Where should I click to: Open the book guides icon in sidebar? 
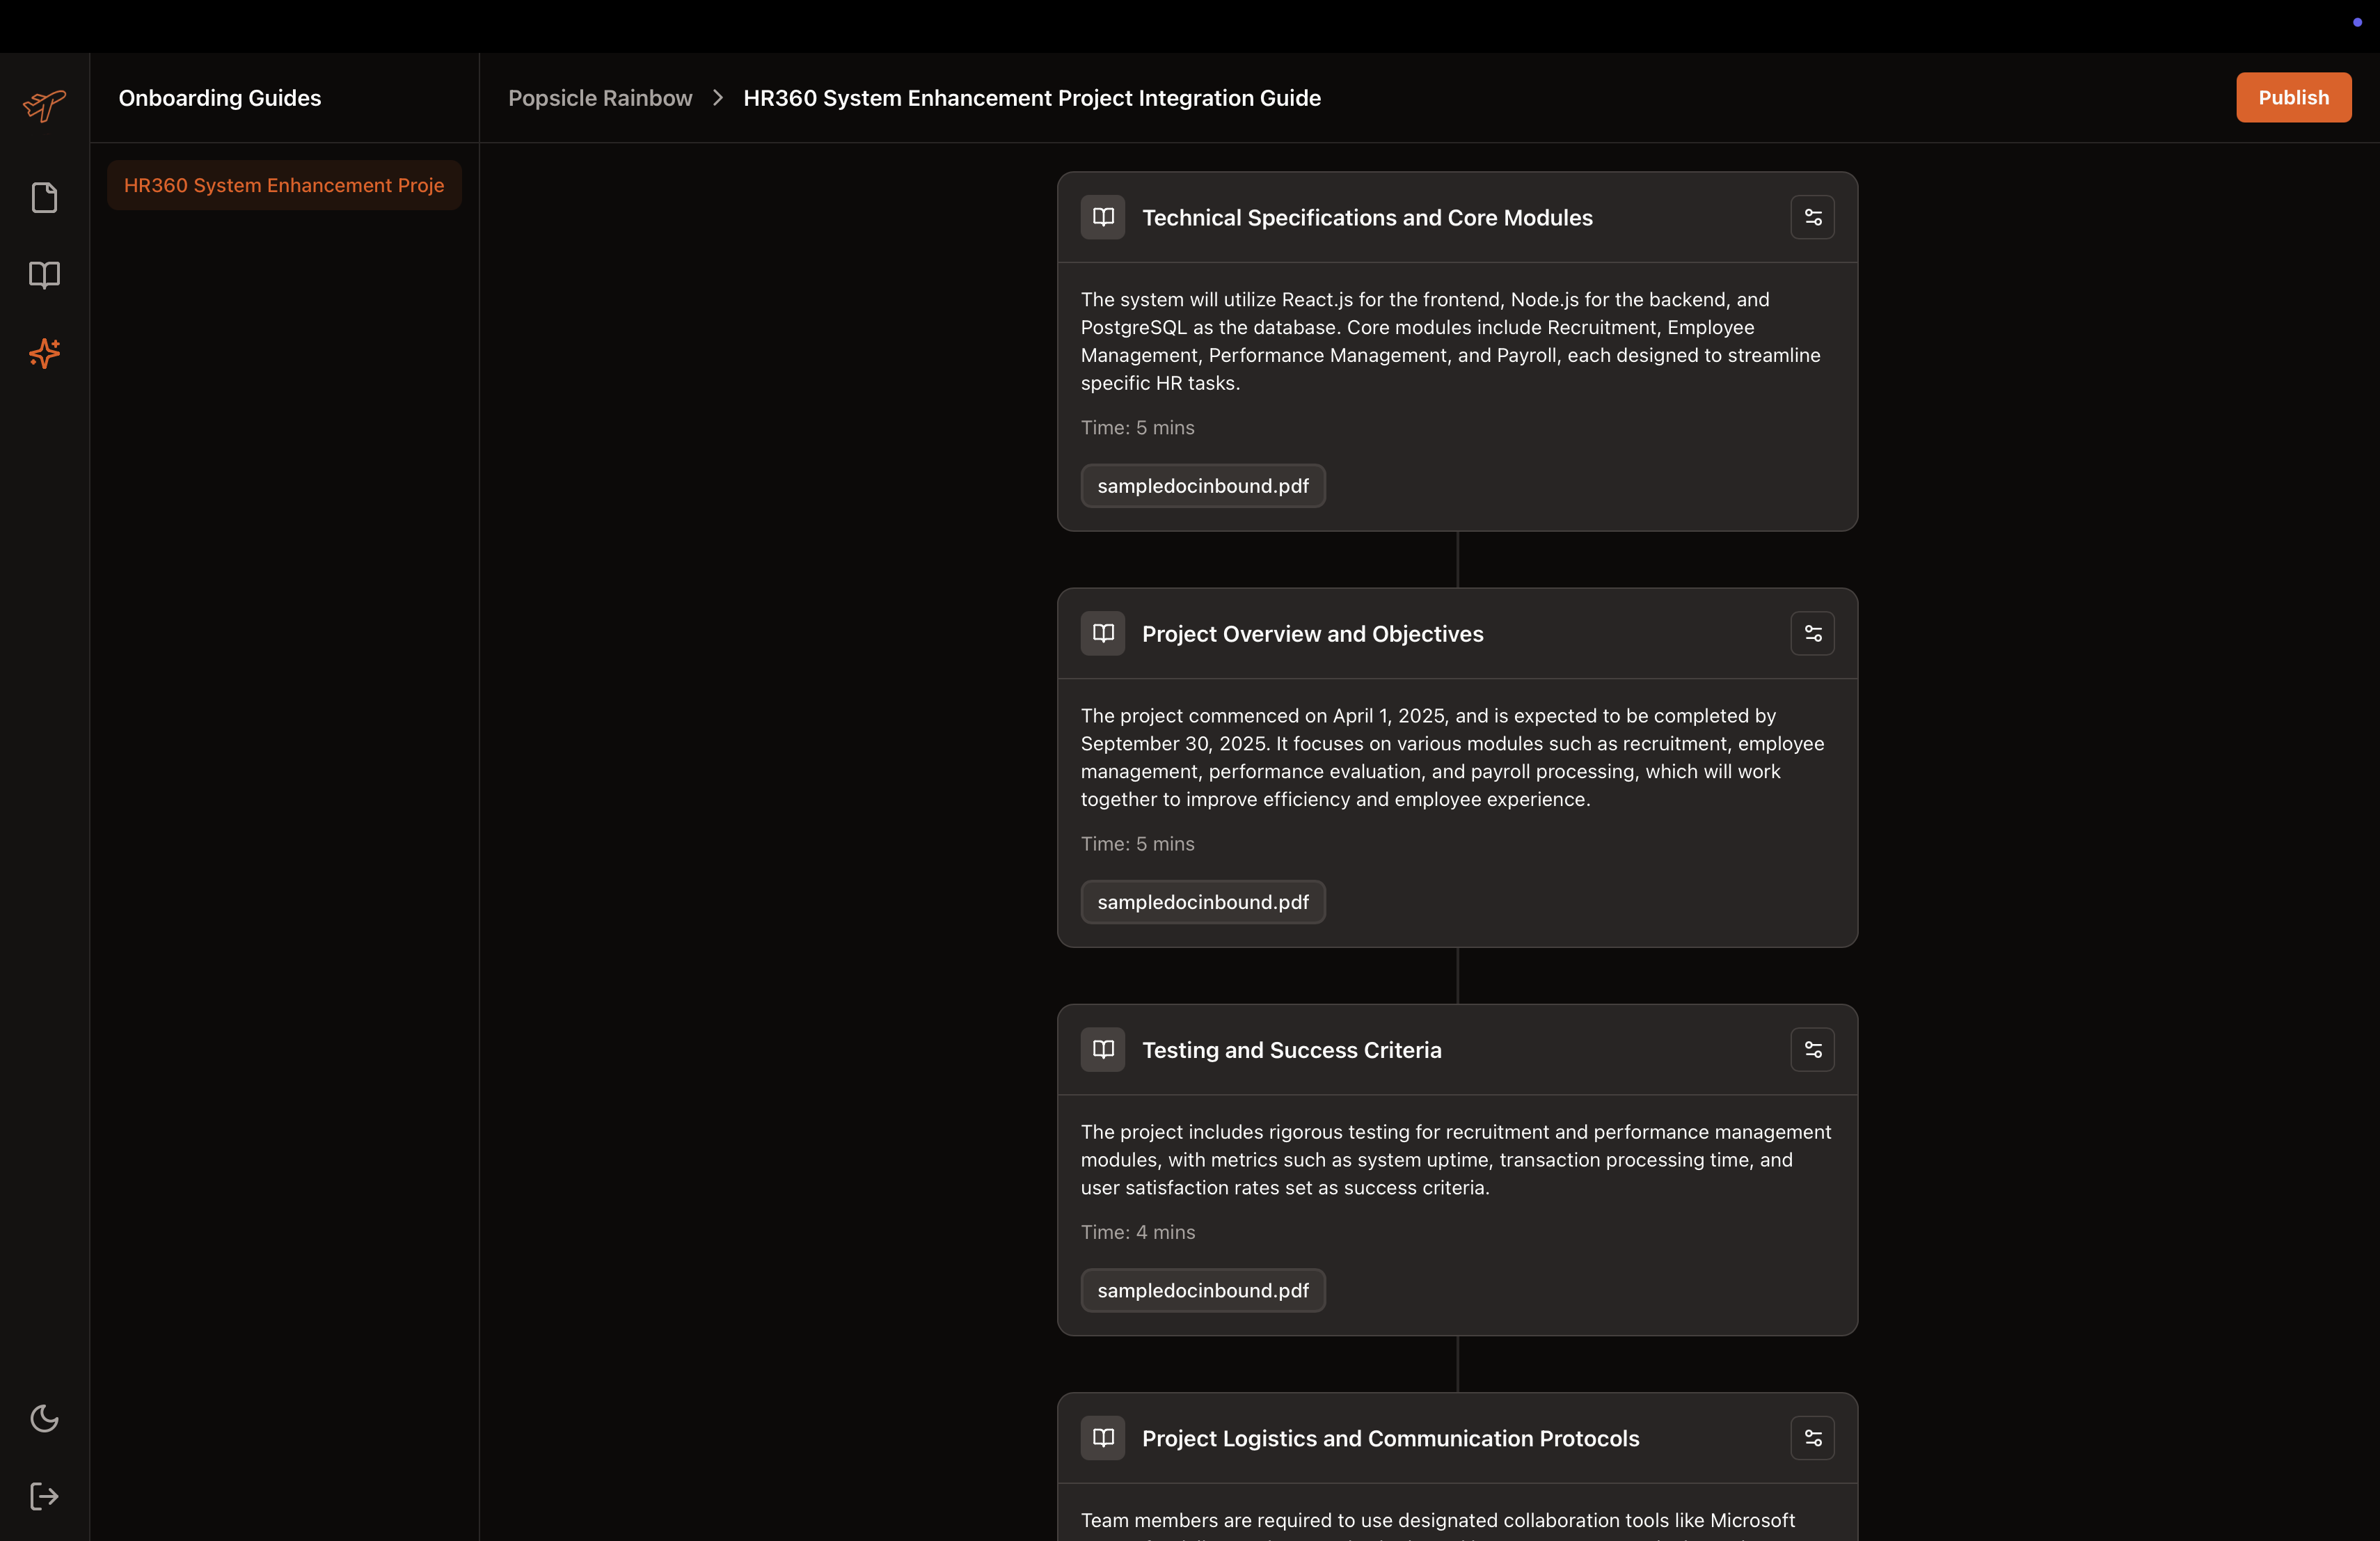(44, 275)
